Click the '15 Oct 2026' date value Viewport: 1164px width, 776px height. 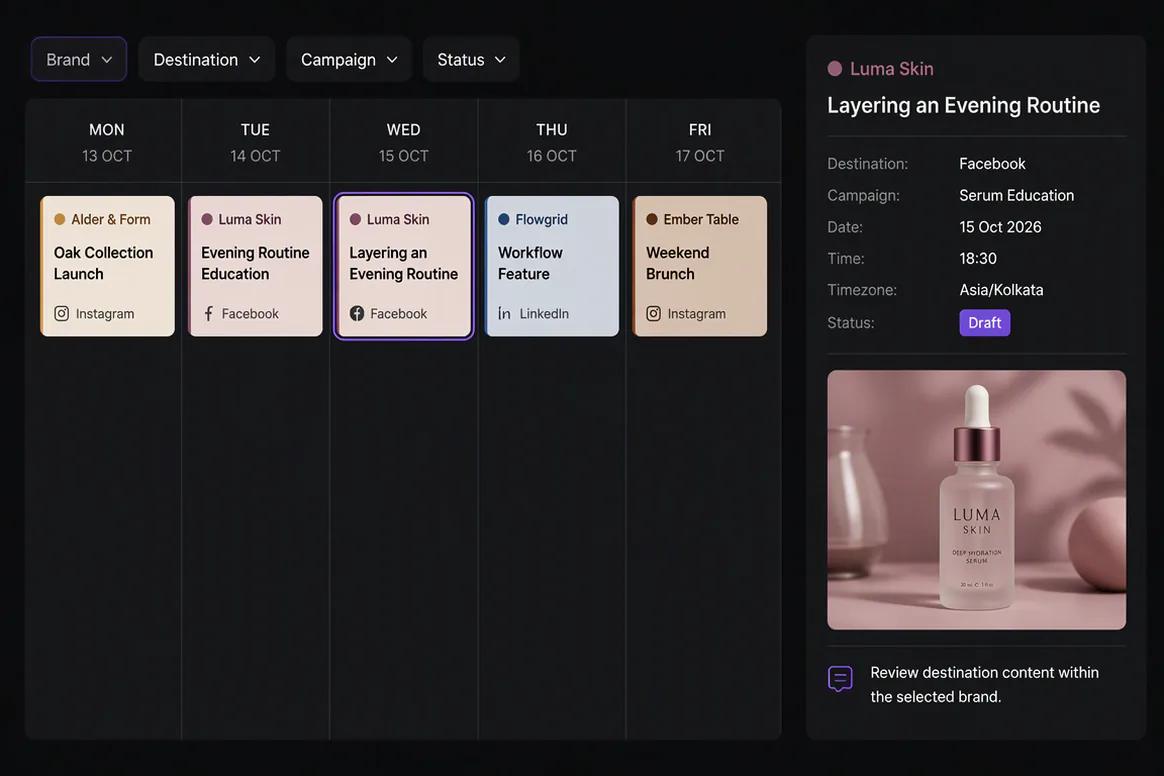(1000, 226)
